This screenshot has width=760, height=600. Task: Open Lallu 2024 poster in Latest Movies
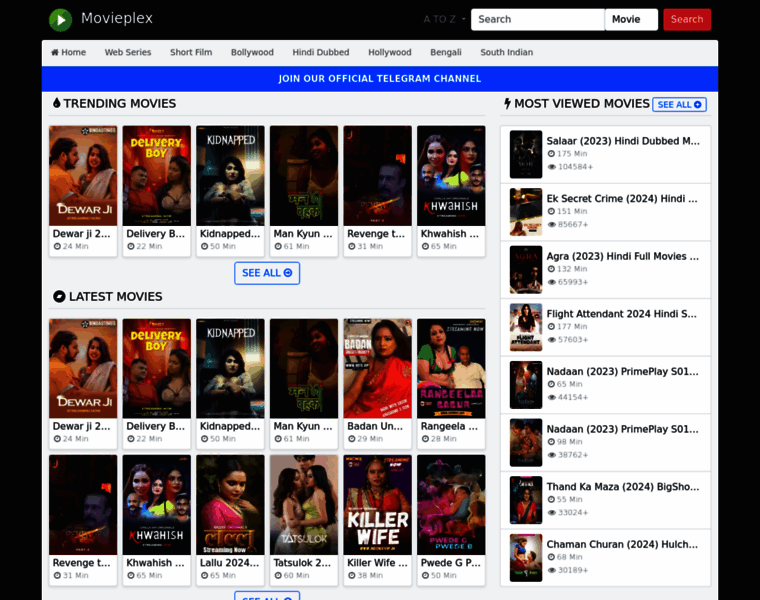(230, 505)
